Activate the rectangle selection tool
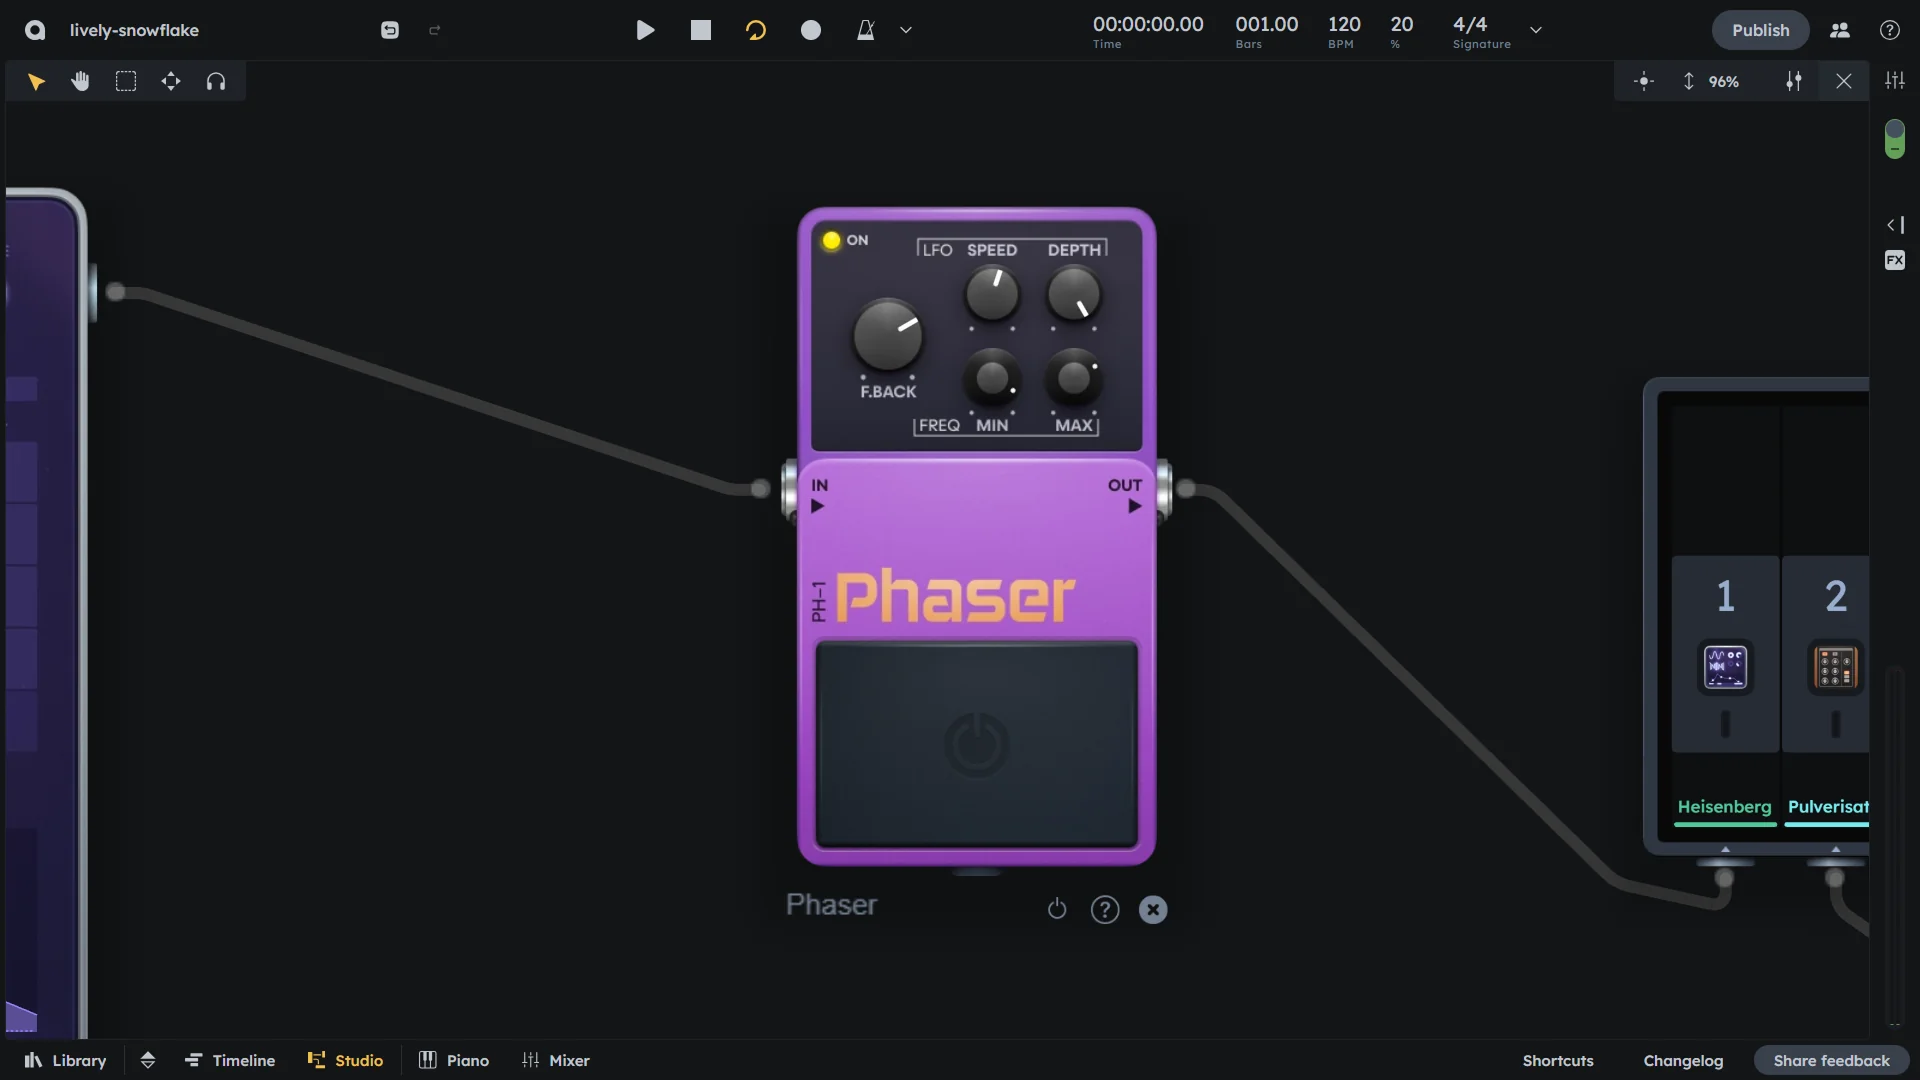This screenshot has height=1080, width=1920. (x=126, y=81)
